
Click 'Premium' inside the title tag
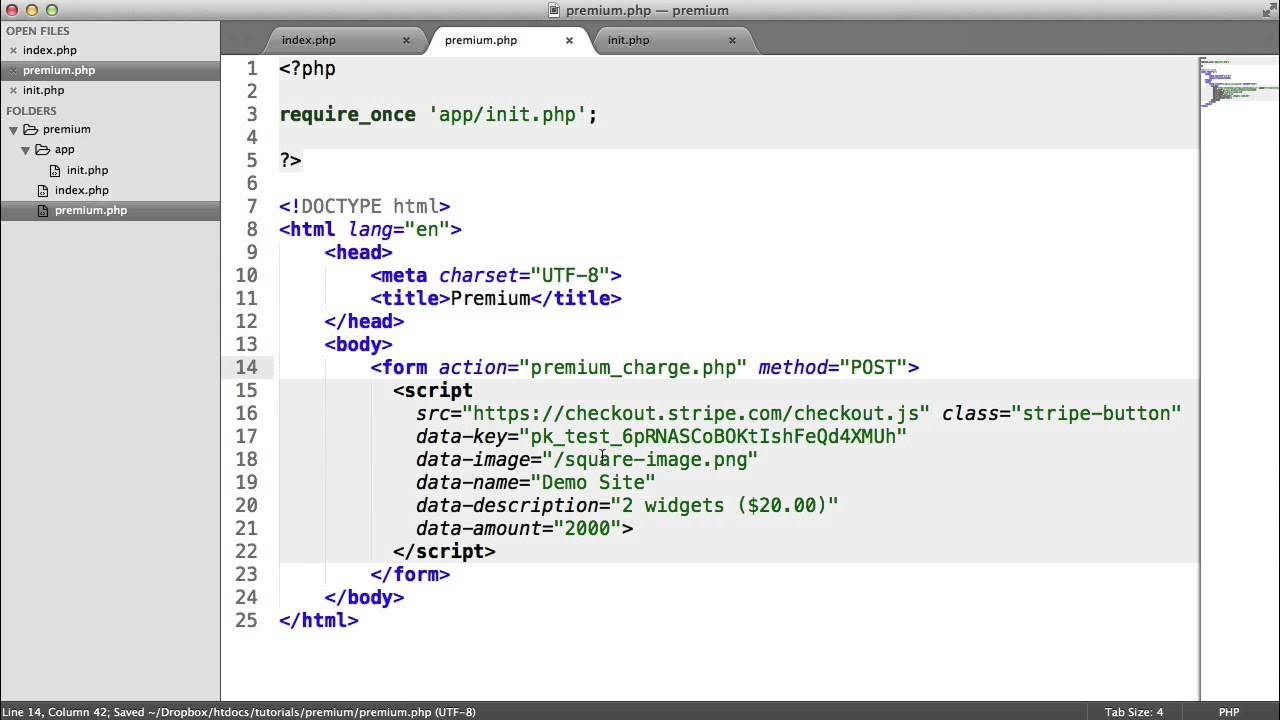click(x=490, y=298)
